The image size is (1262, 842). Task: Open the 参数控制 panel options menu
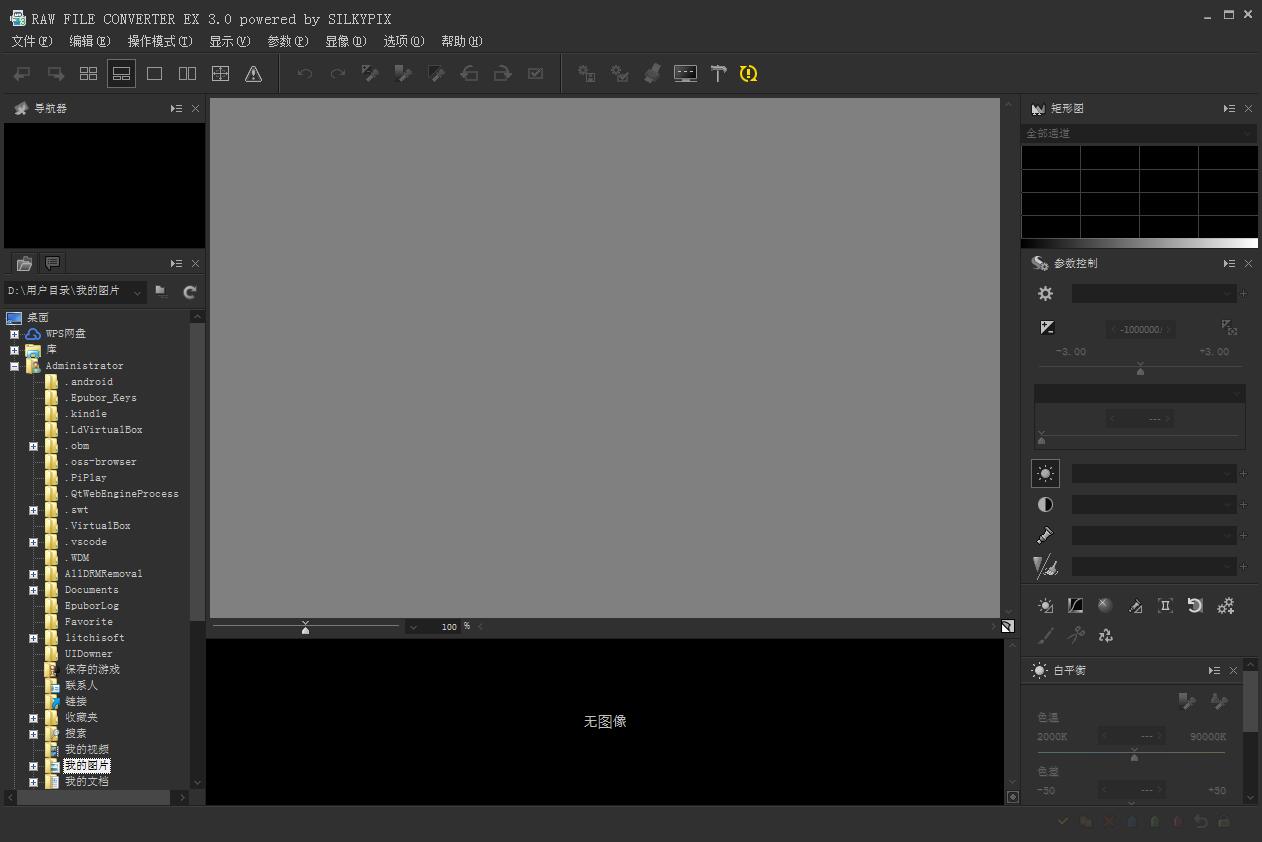point(1229,263)
